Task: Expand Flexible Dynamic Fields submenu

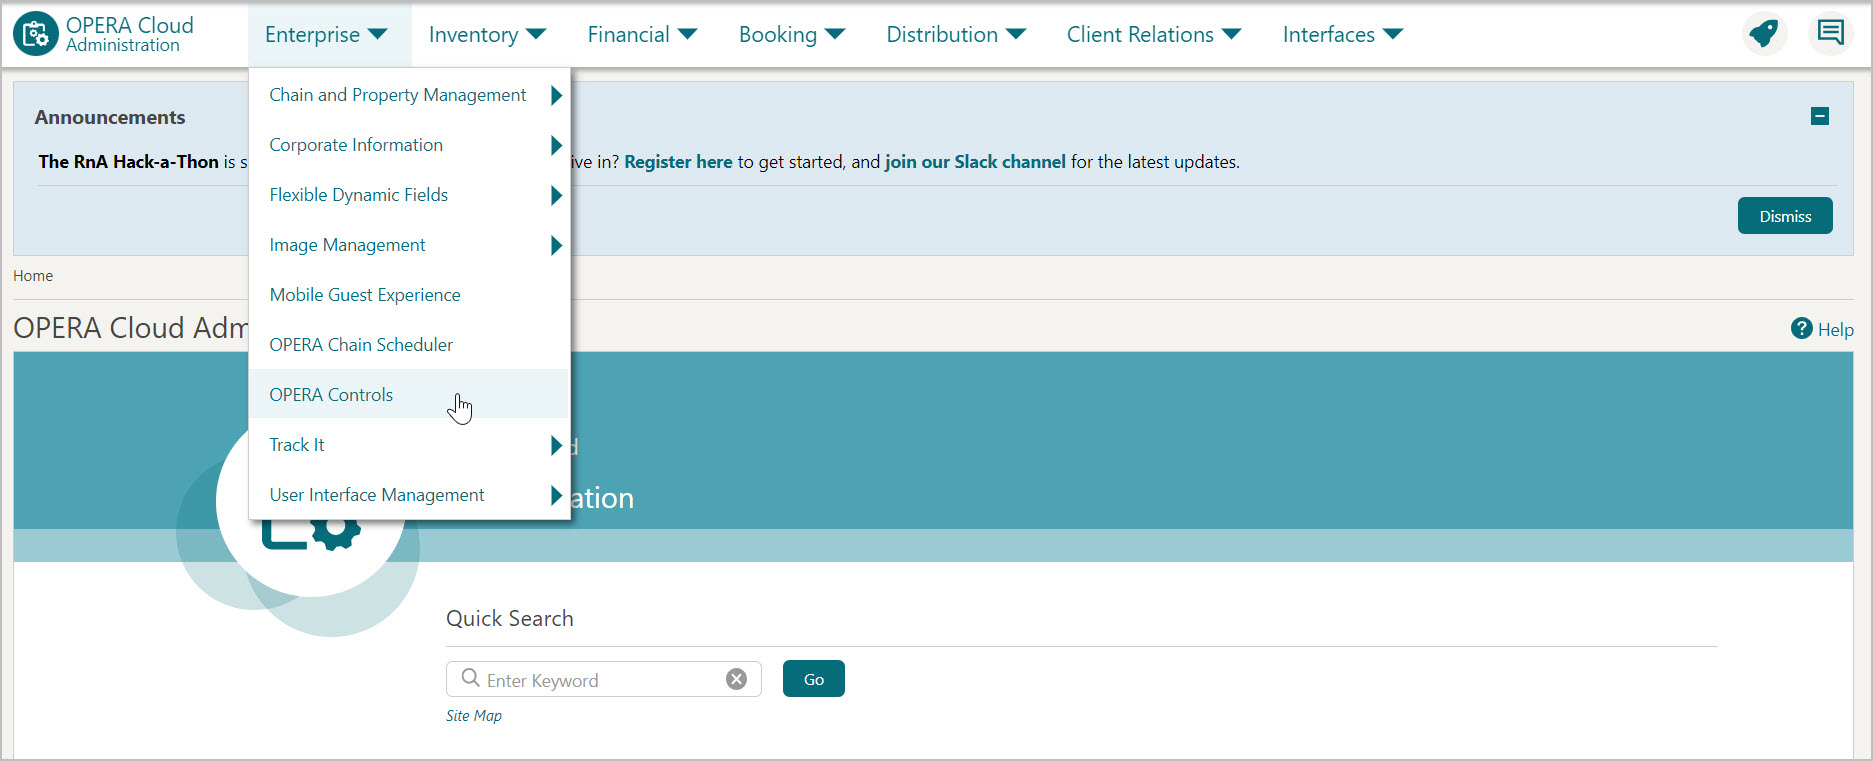Action: [410, 195]
